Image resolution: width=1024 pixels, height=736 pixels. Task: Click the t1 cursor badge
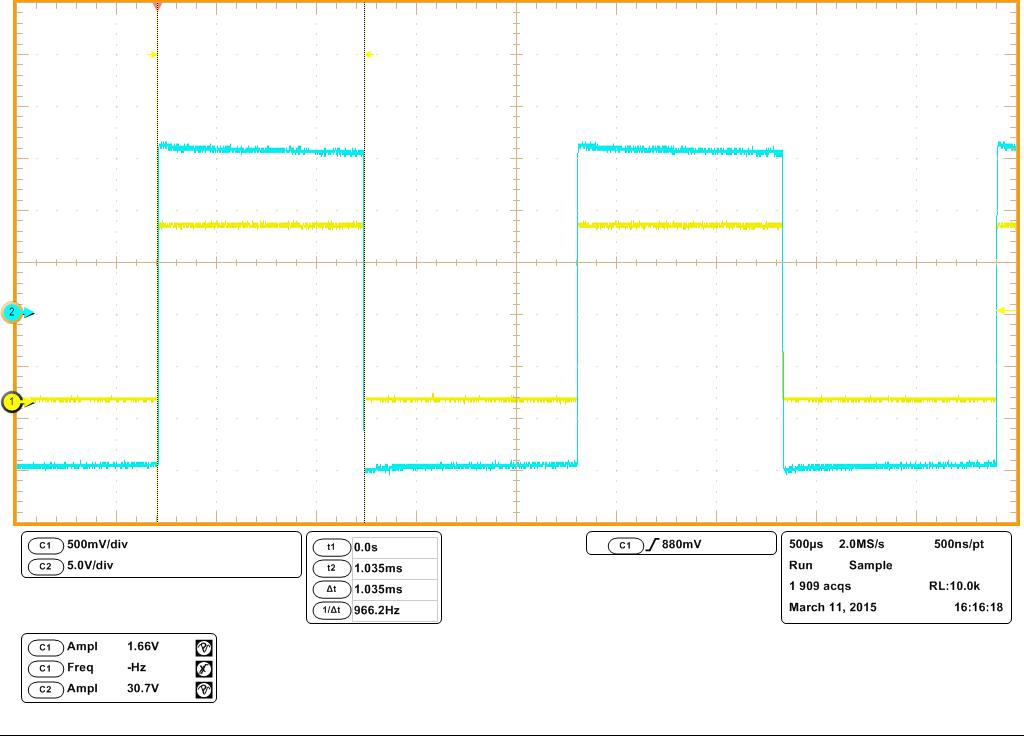click(x=331, y=547)
